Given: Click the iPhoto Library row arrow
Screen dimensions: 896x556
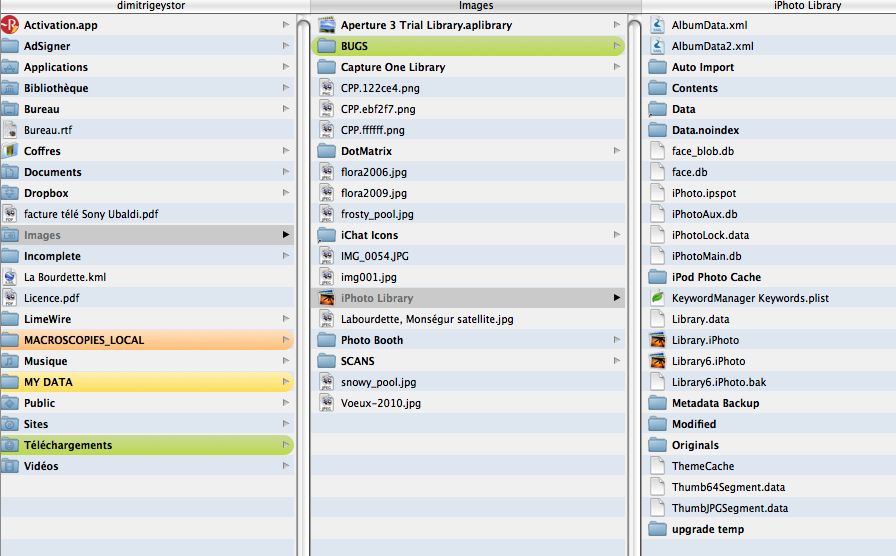Looking at the screenshot, I should (x=617, y=297).
